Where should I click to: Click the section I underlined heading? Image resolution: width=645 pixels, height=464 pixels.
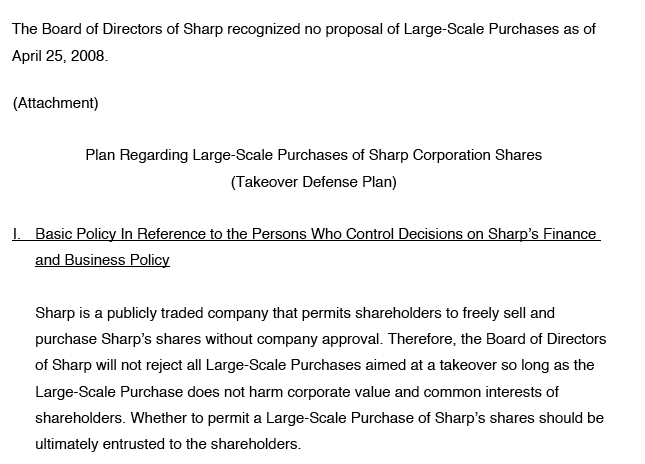click(x=306, y=247)
